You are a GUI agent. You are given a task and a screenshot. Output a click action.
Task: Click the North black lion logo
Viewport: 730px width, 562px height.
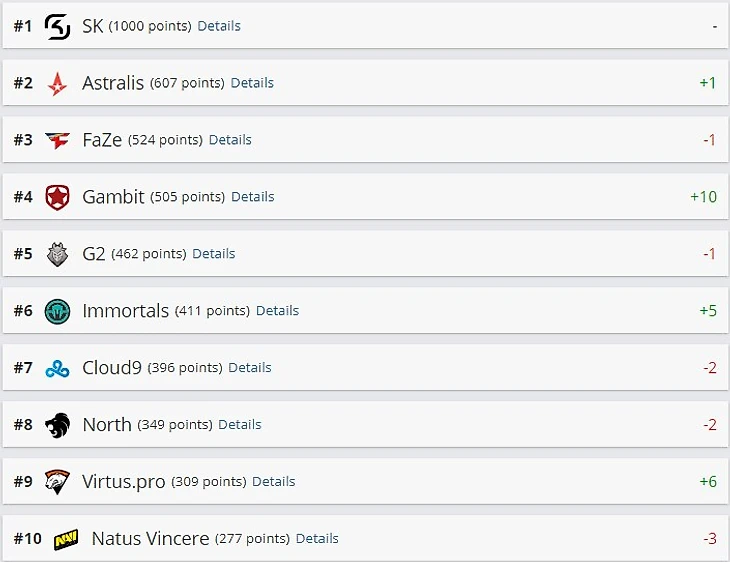pos(58,425)
